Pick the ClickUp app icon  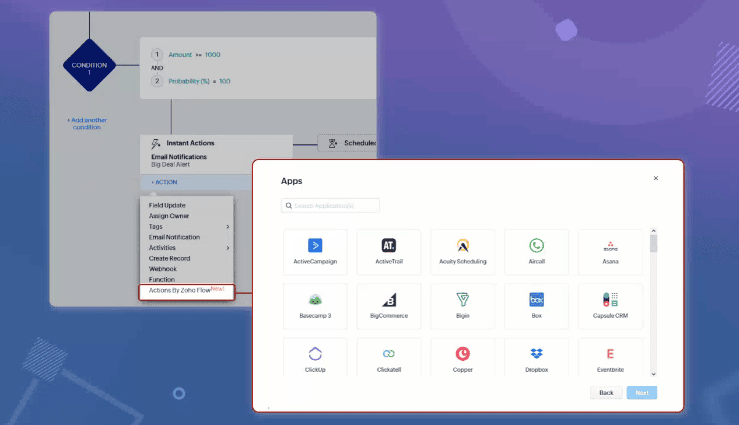click(315, 354)
